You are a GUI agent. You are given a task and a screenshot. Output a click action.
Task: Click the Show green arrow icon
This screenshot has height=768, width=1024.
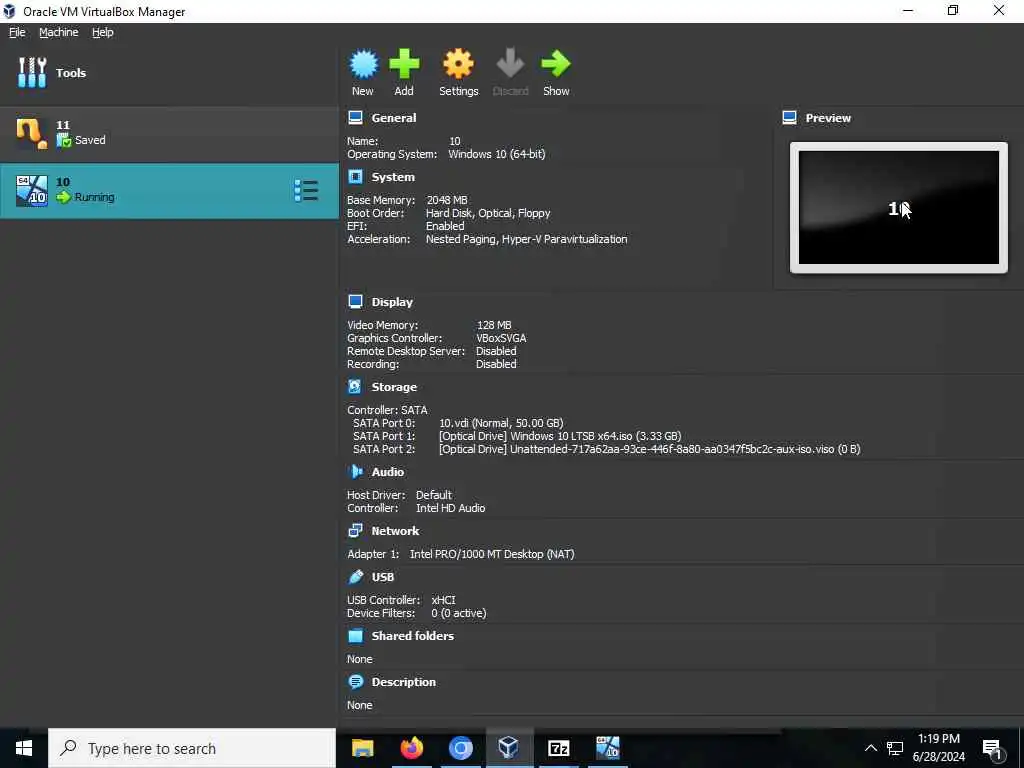click(556, 64)
